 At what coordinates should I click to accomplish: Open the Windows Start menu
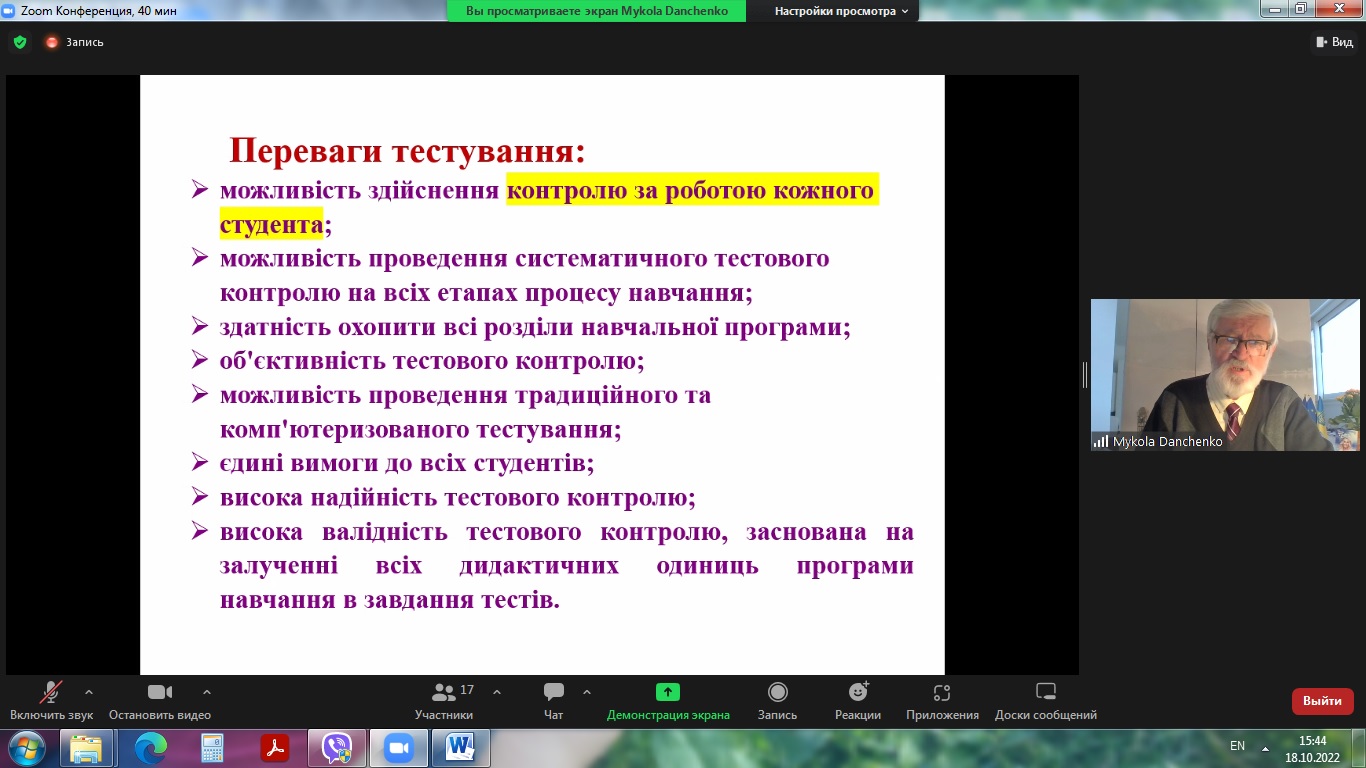click(26, 747)
